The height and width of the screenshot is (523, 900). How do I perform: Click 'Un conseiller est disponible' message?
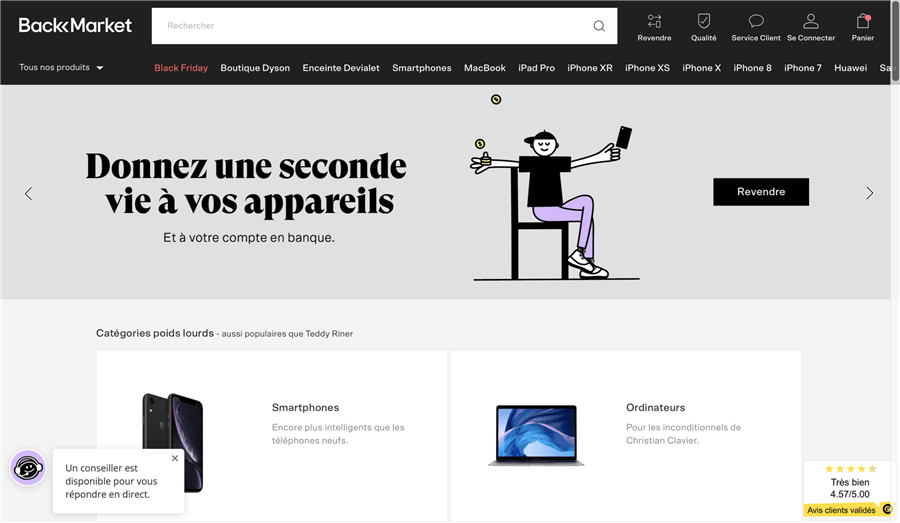point(111,481)
